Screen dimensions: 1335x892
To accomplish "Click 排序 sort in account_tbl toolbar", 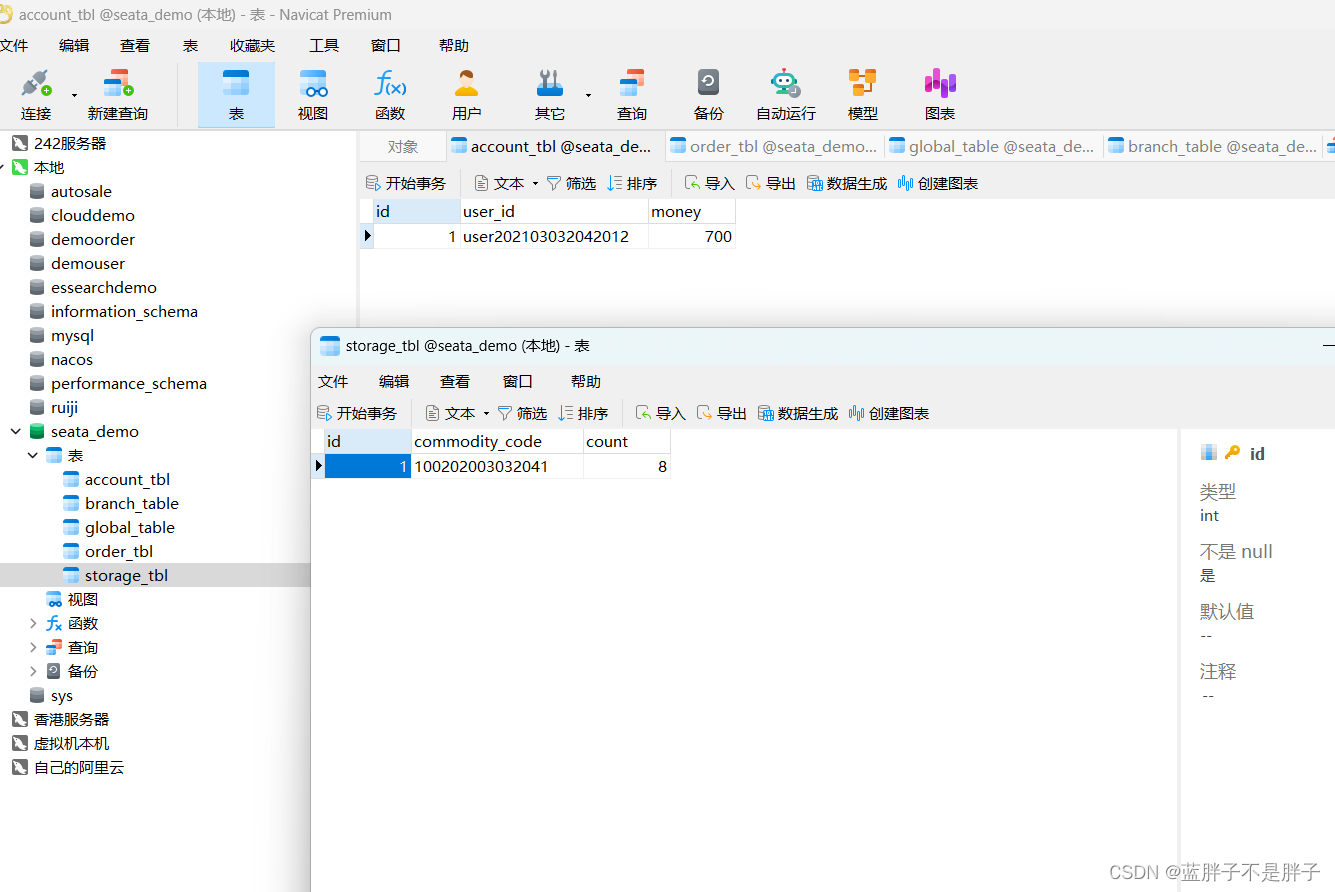I will [x=632, y=183].
